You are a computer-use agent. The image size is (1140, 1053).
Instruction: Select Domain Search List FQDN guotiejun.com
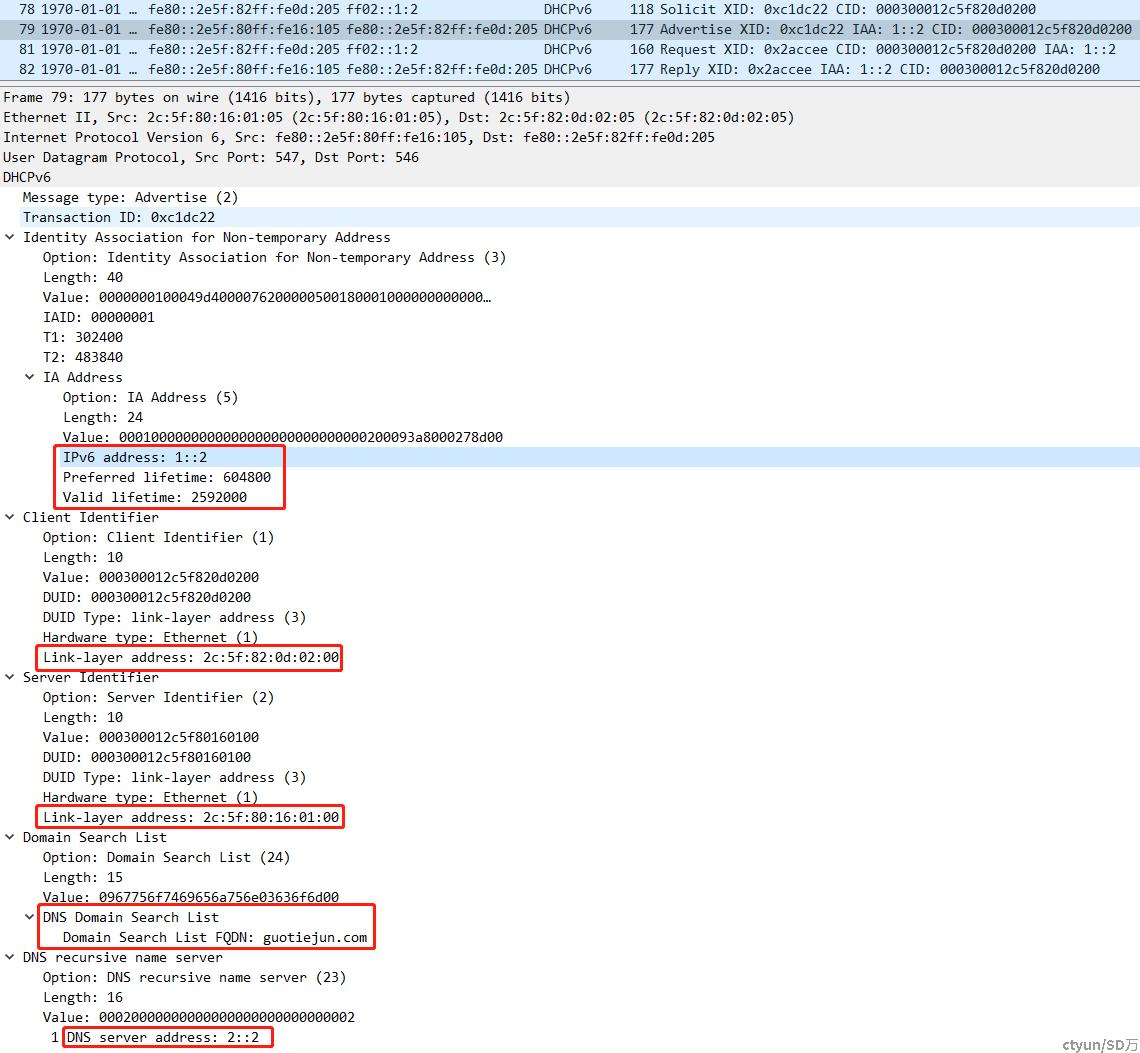coord(214,937)
